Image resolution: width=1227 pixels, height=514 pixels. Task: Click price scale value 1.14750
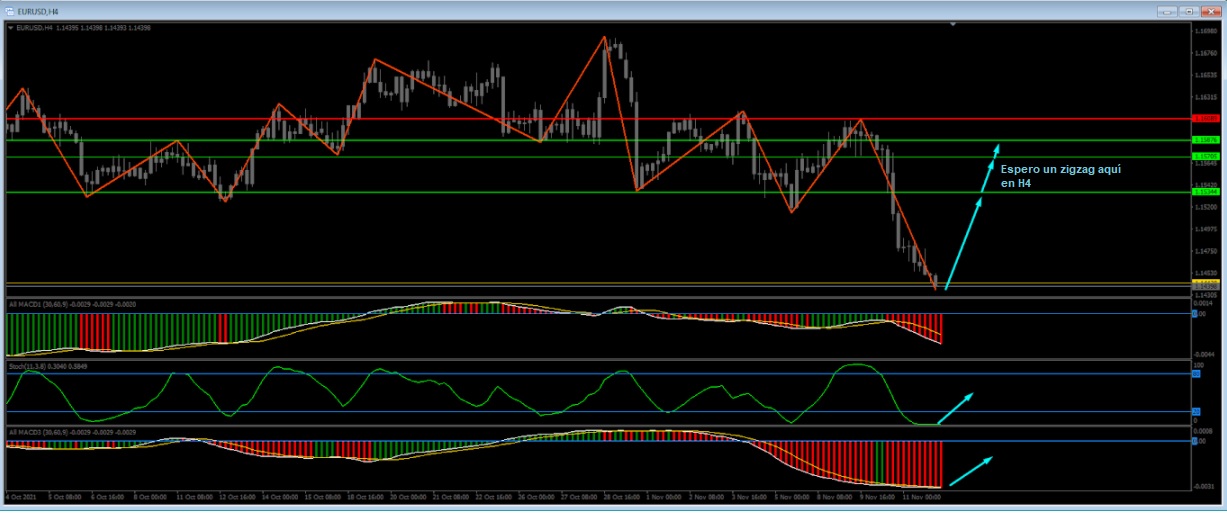[1205, 250]
